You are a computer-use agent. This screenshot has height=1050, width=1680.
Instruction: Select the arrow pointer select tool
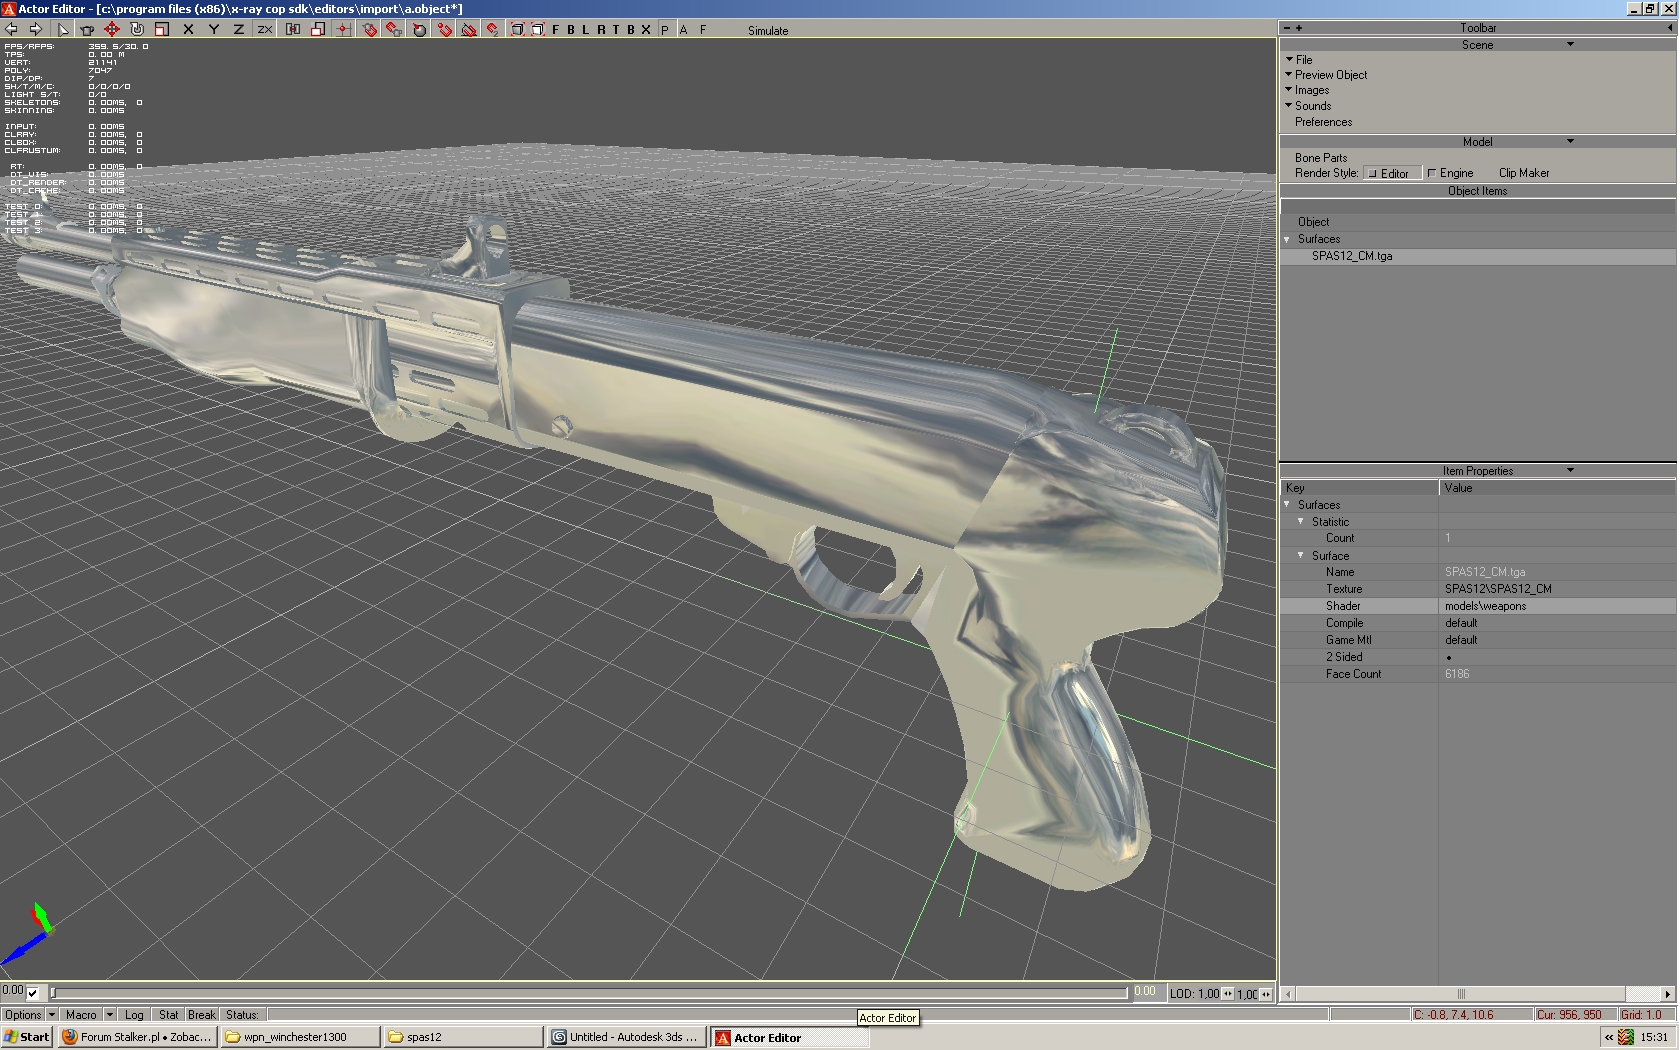[x=62, y=30]
